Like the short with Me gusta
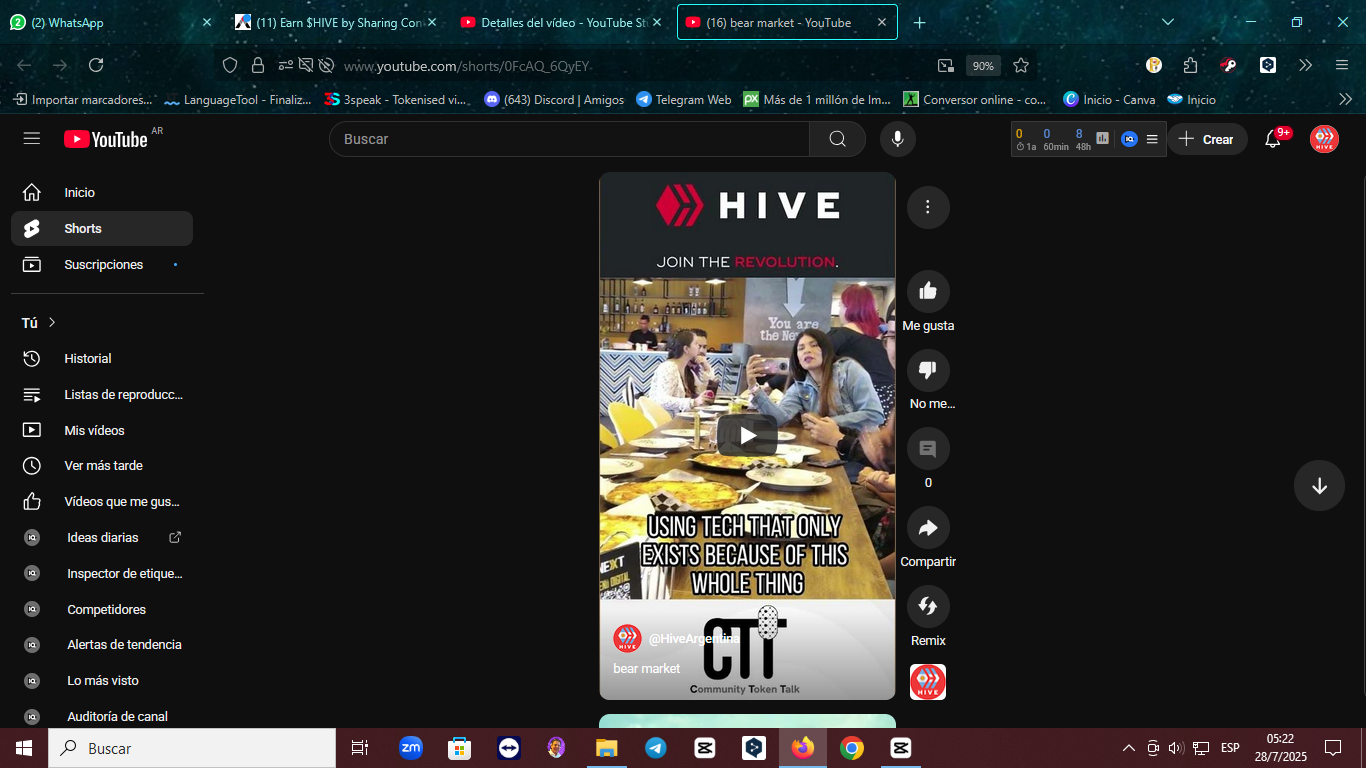Screen dimensions: 1366x768 coord(928,291)
